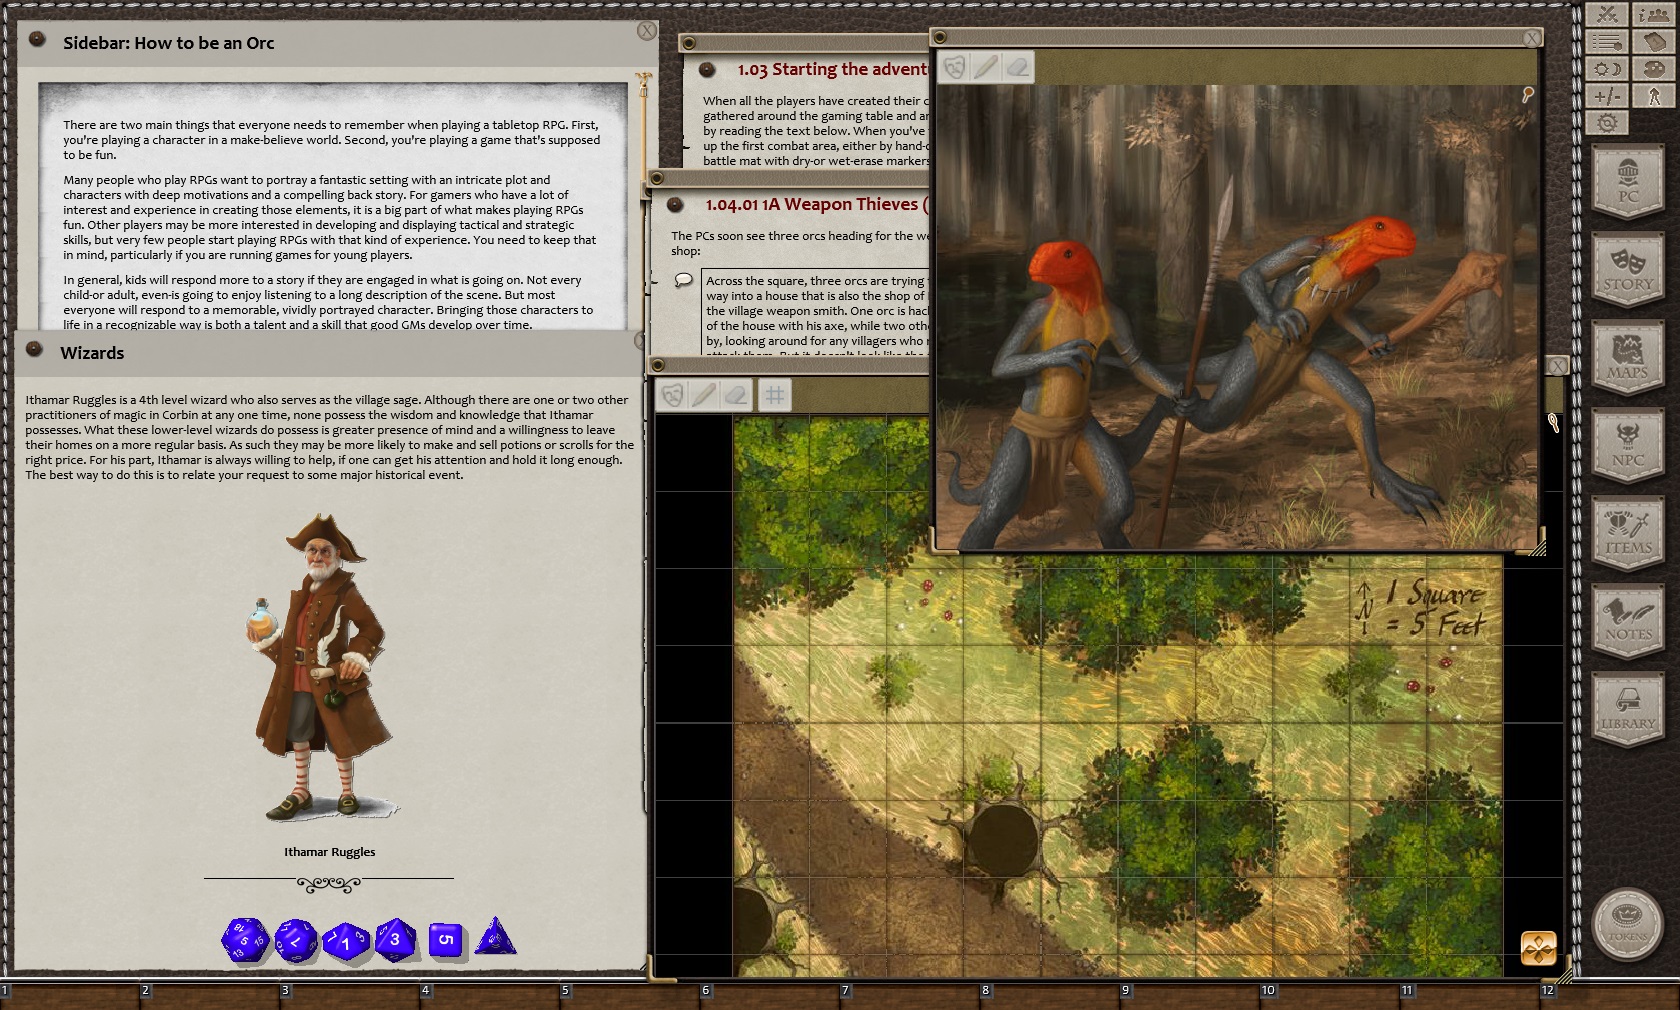Click the pointer figure icon near the gear

pos(1652,97)
